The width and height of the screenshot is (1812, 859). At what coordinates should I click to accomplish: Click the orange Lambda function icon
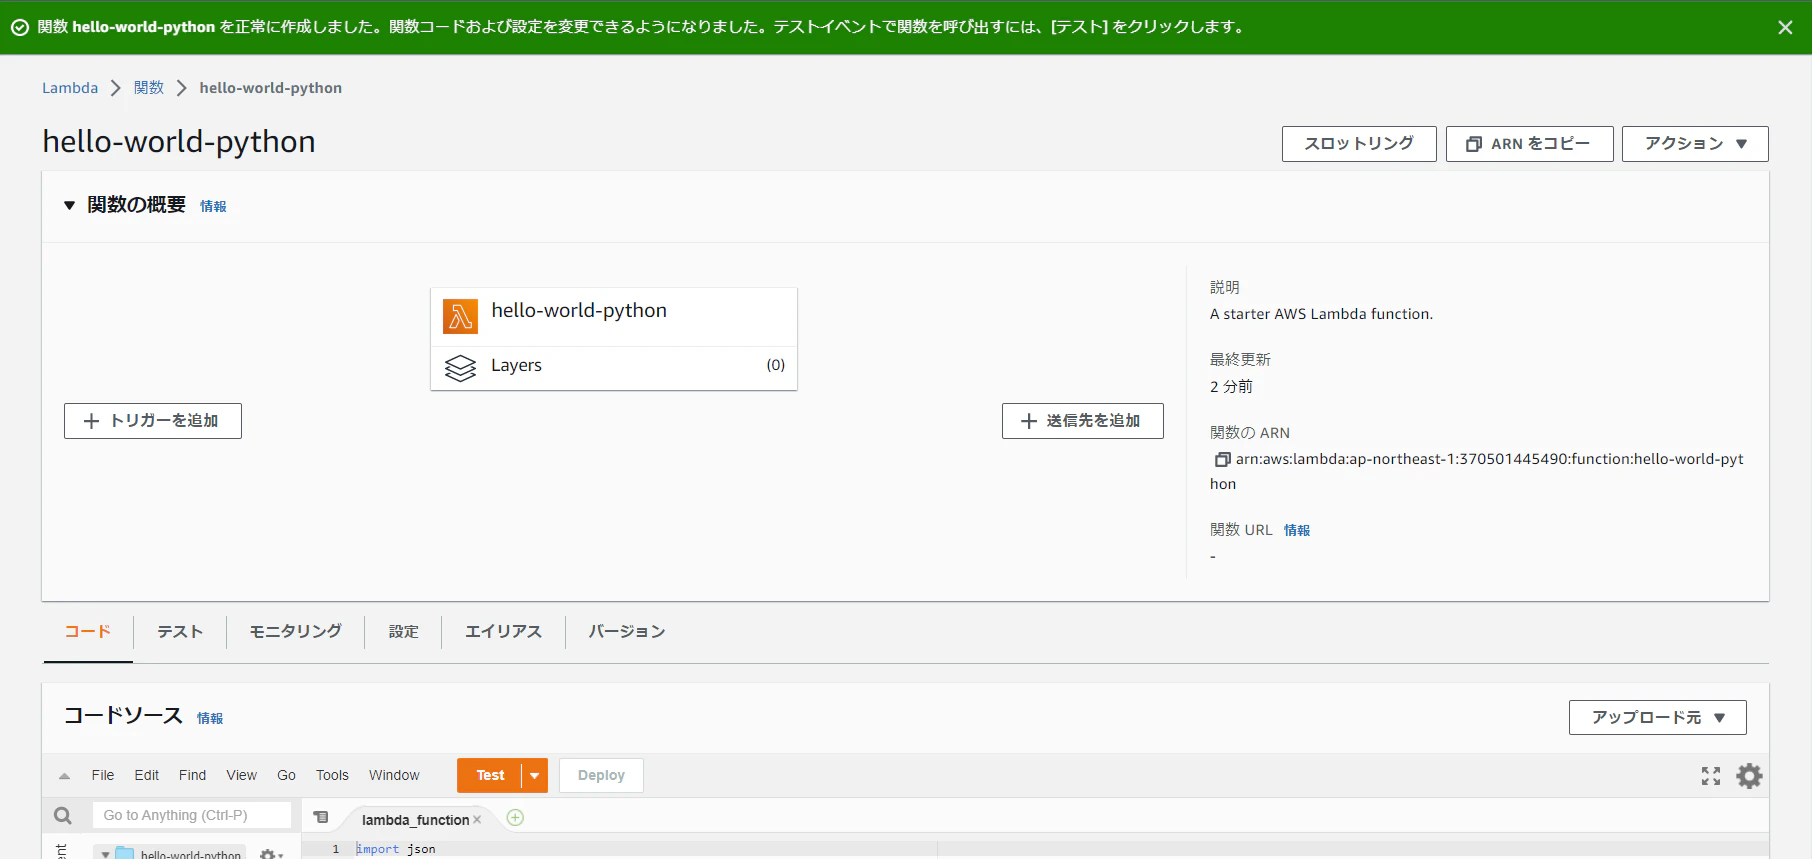click(x=460, y=316)
